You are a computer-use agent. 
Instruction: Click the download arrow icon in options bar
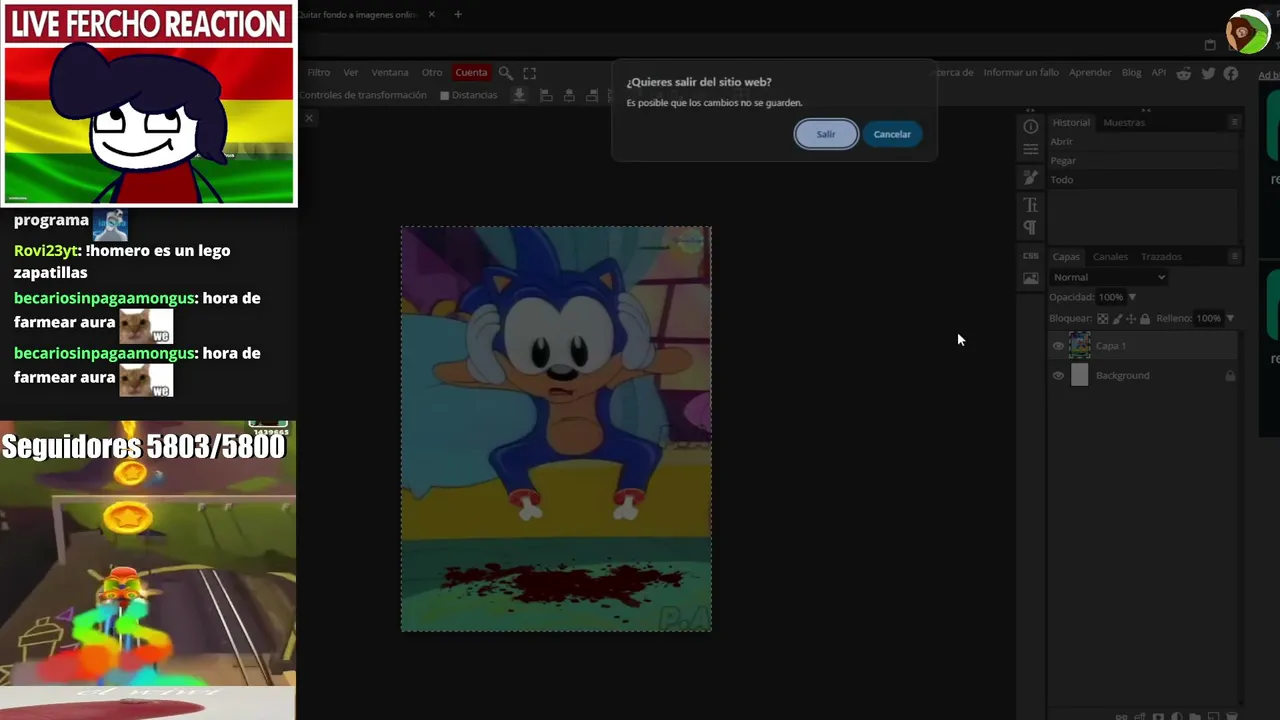[519, 95]
